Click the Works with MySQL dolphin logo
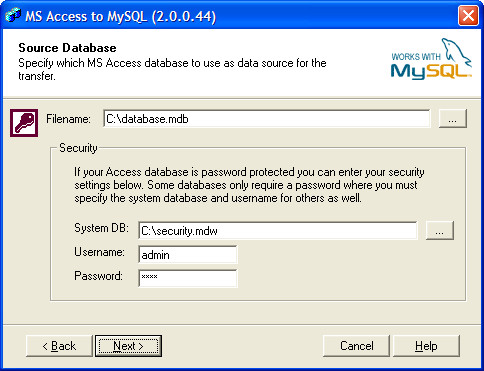The image size is (484, 371). point(431,59)
